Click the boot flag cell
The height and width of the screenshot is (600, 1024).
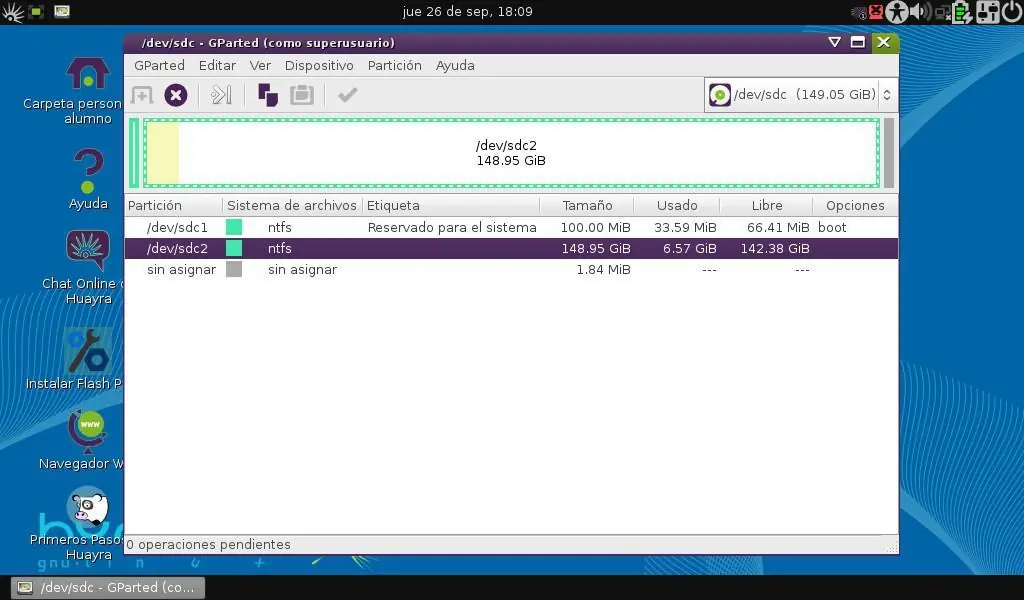[832, 227]
